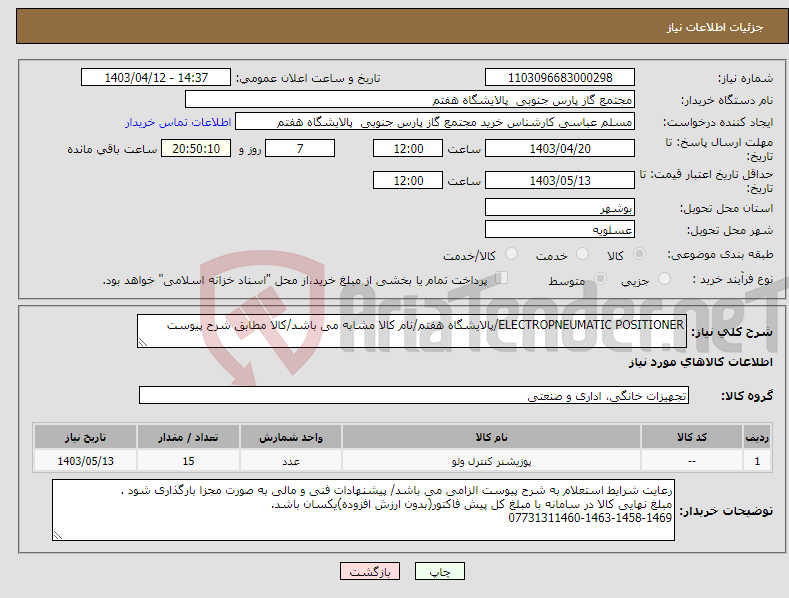Screen dimensions: 789x598
Task: Click the response deadline date 1403/04/20
Action: tap(560, 148)
